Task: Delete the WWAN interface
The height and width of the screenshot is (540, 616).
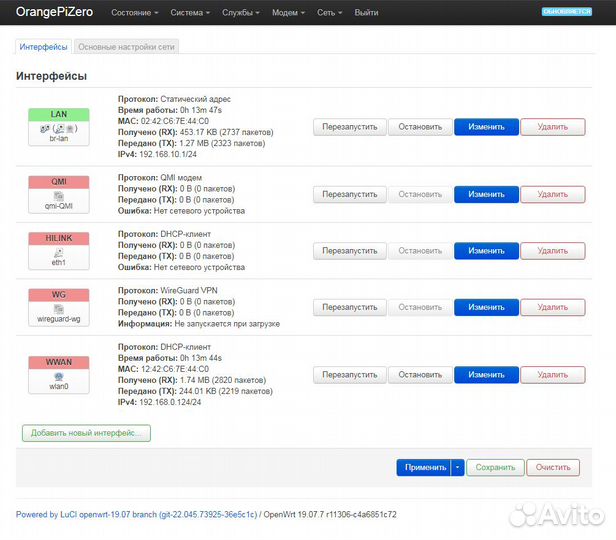Action: tap(553, 375)
